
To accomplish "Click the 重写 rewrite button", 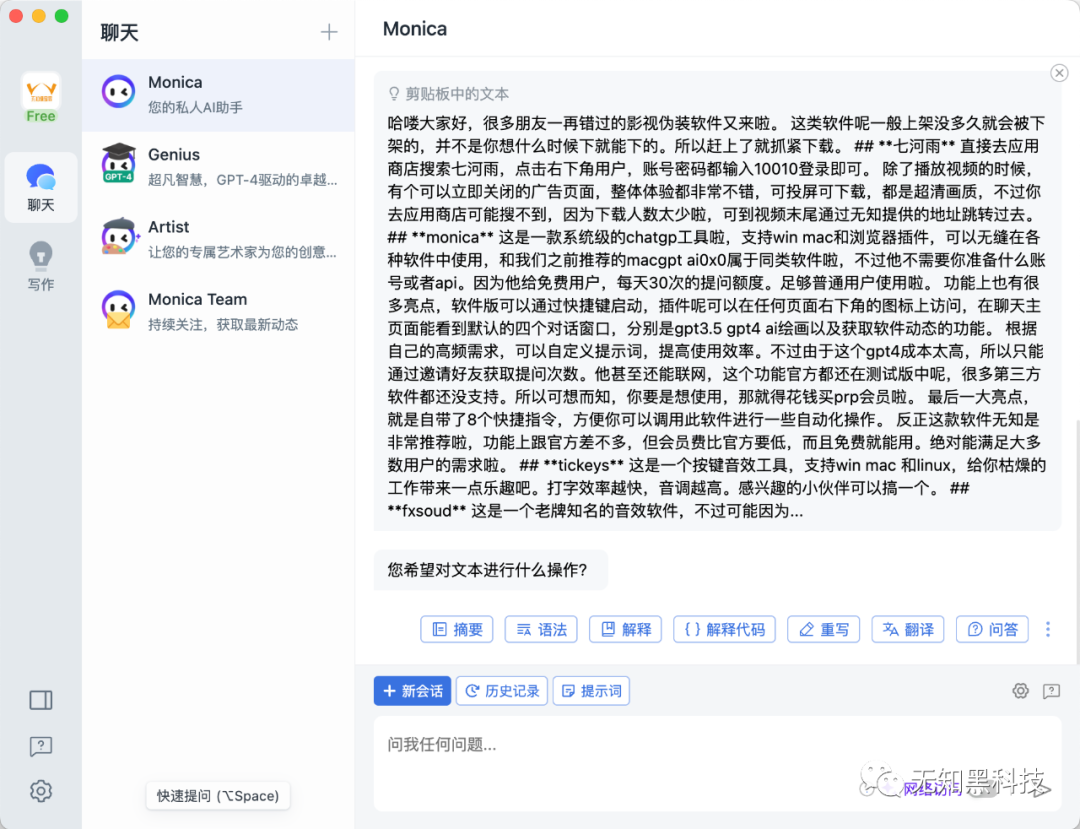I will tap(824, 629).
